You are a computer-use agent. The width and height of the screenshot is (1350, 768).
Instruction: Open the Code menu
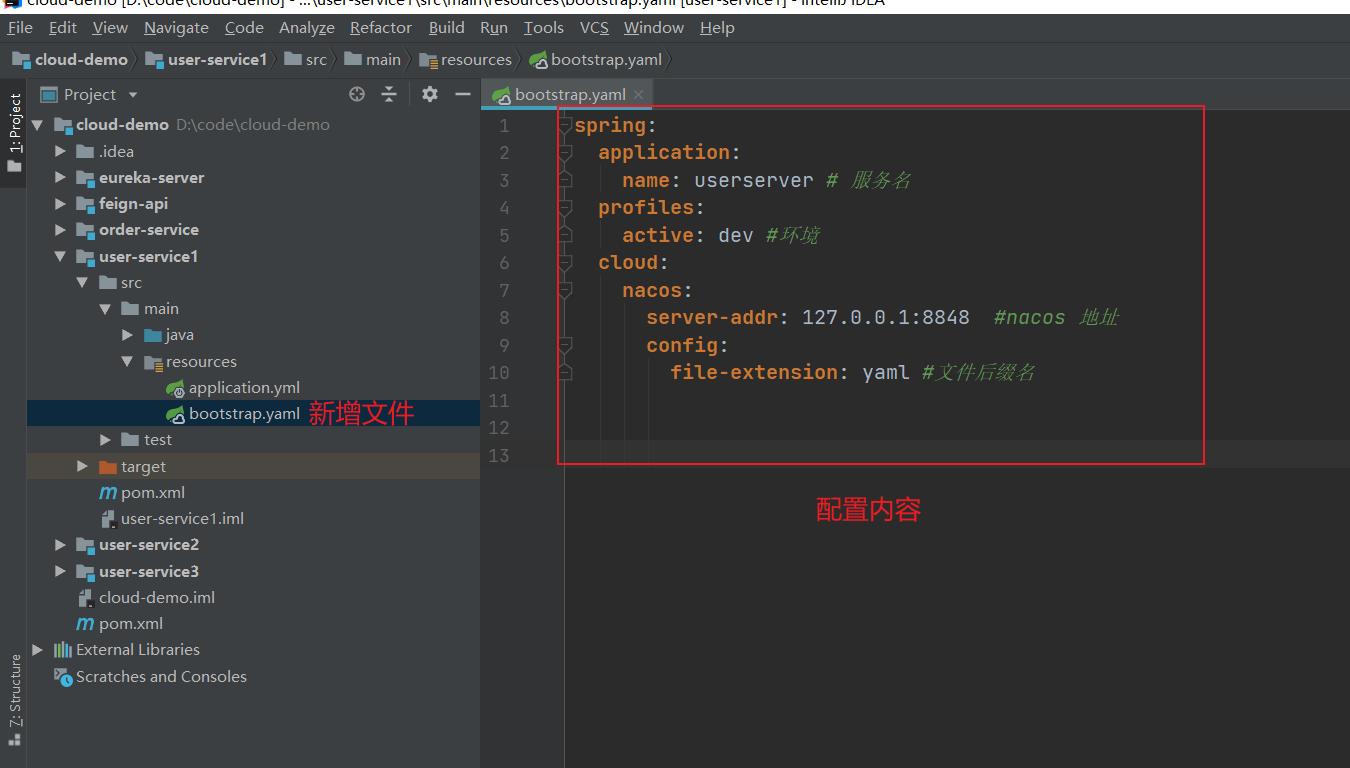244,28
